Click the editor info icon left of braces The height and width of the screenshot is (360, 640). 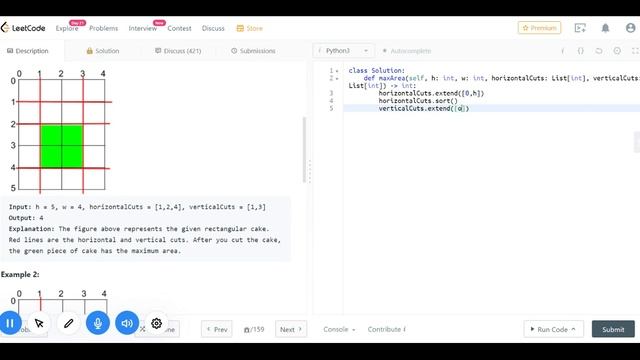click(563, 51)
